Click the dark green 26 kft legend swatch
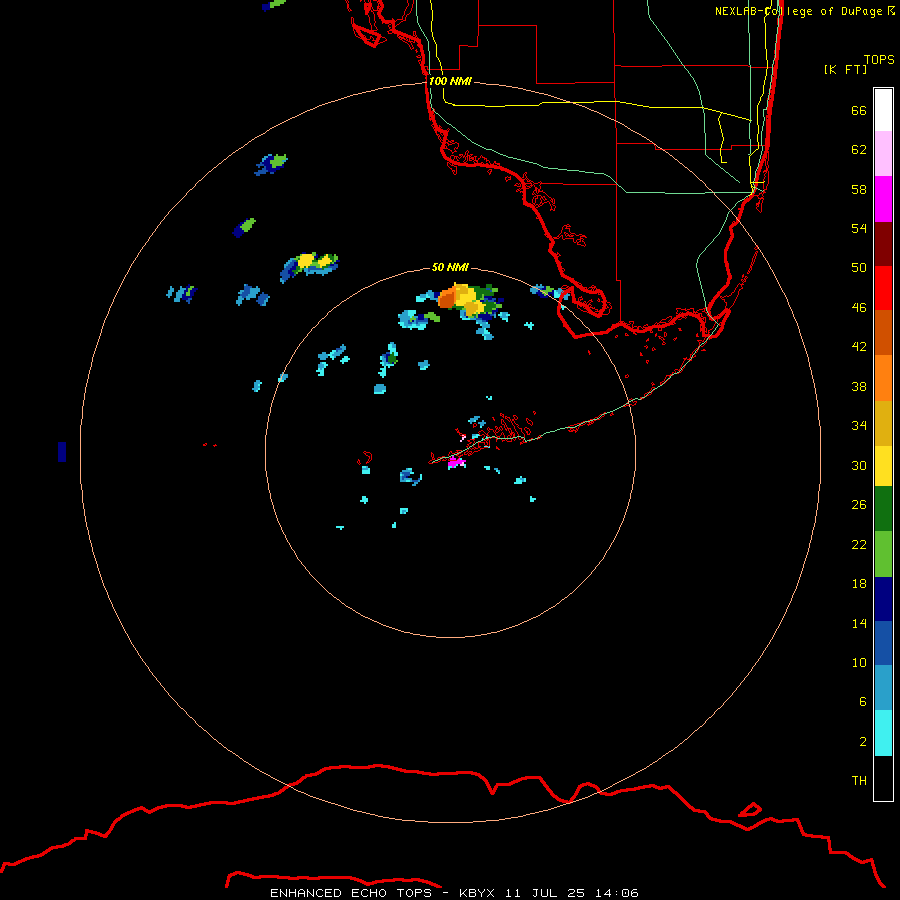The width and height of the screenshot is (900, 900). (883, 509)
